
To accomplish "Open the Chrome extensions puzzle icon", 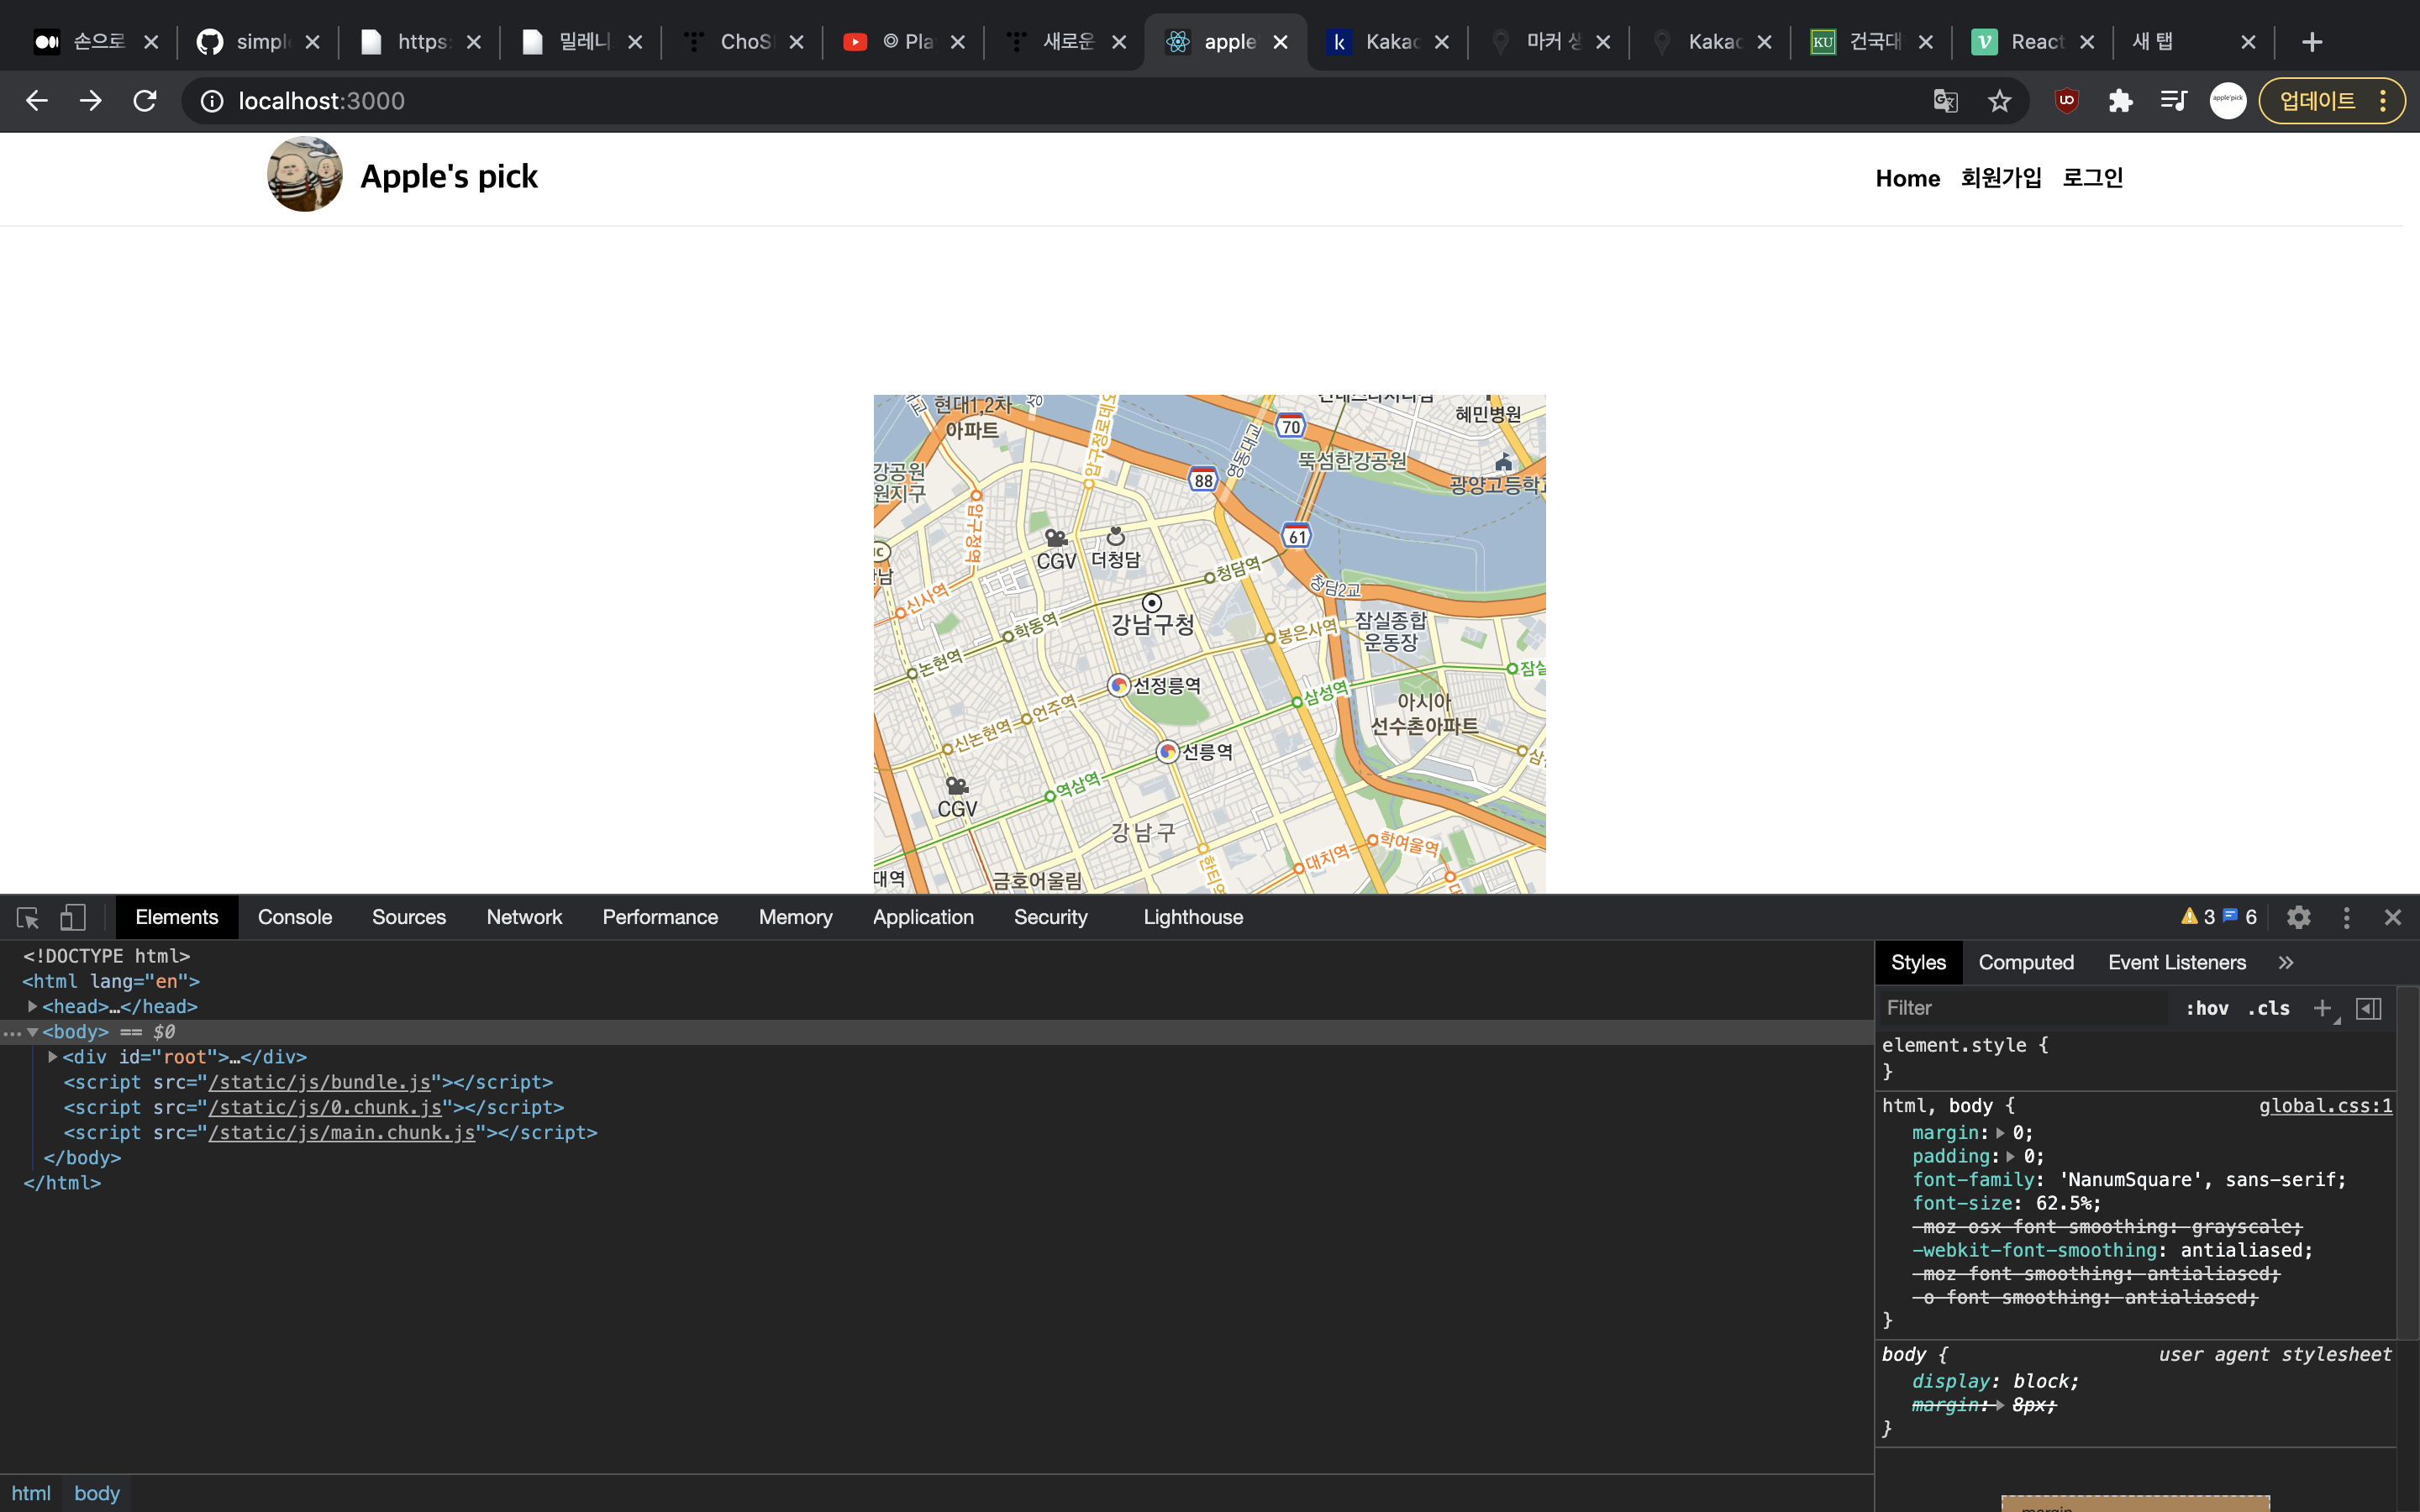I will pyautogui.click(x=2120, y=101).
